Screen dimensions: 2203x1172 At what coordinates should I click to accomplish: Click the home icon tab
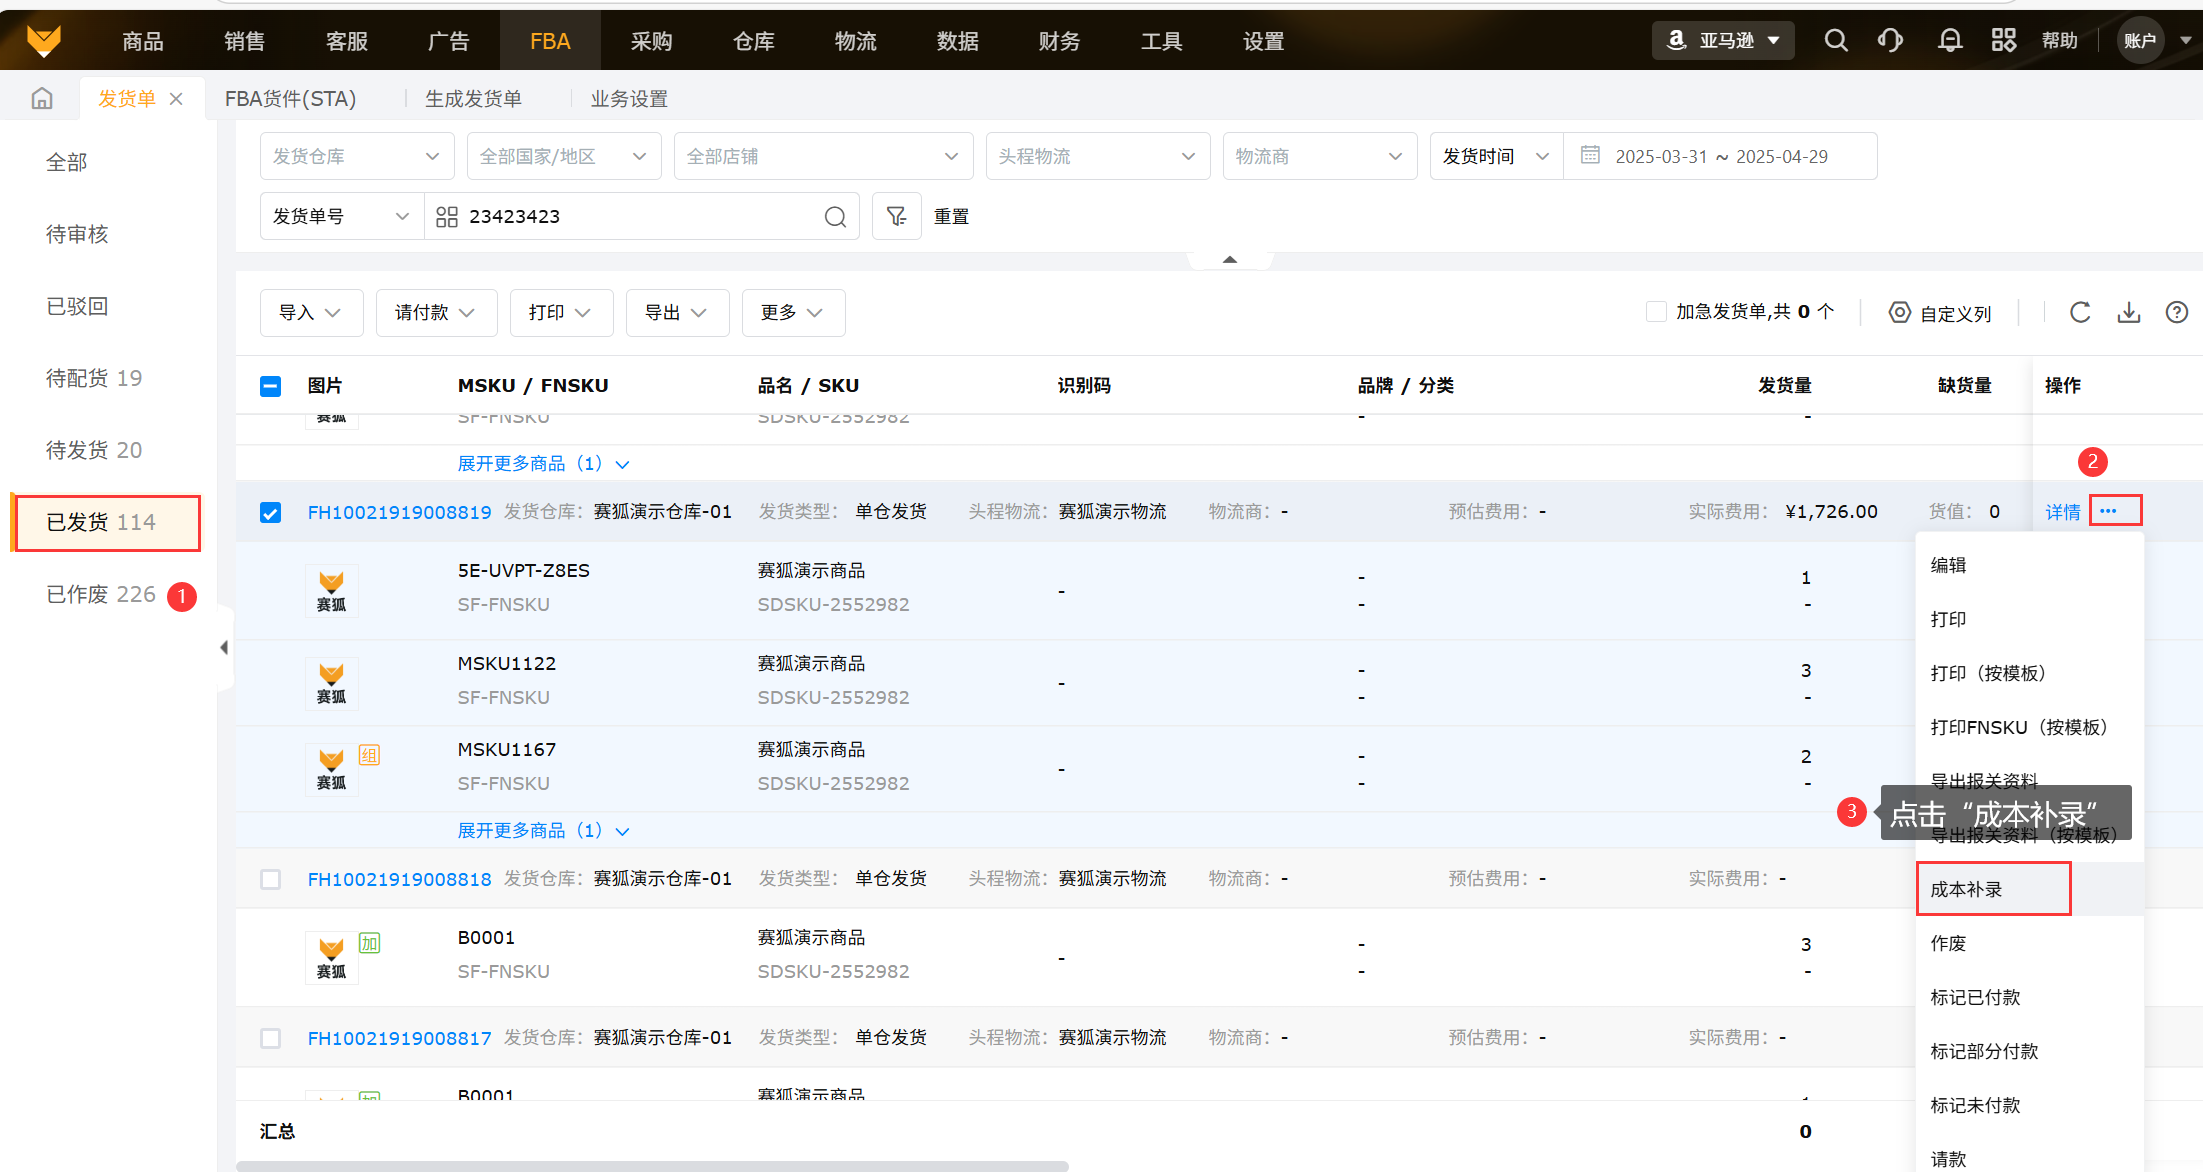click(x=42, y=98)
